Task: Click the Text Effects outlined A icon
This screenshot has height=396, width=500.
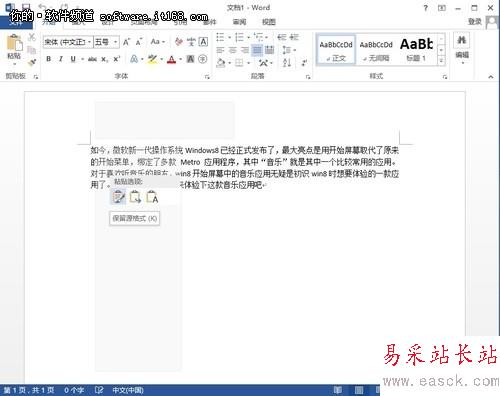Action: 134,59
